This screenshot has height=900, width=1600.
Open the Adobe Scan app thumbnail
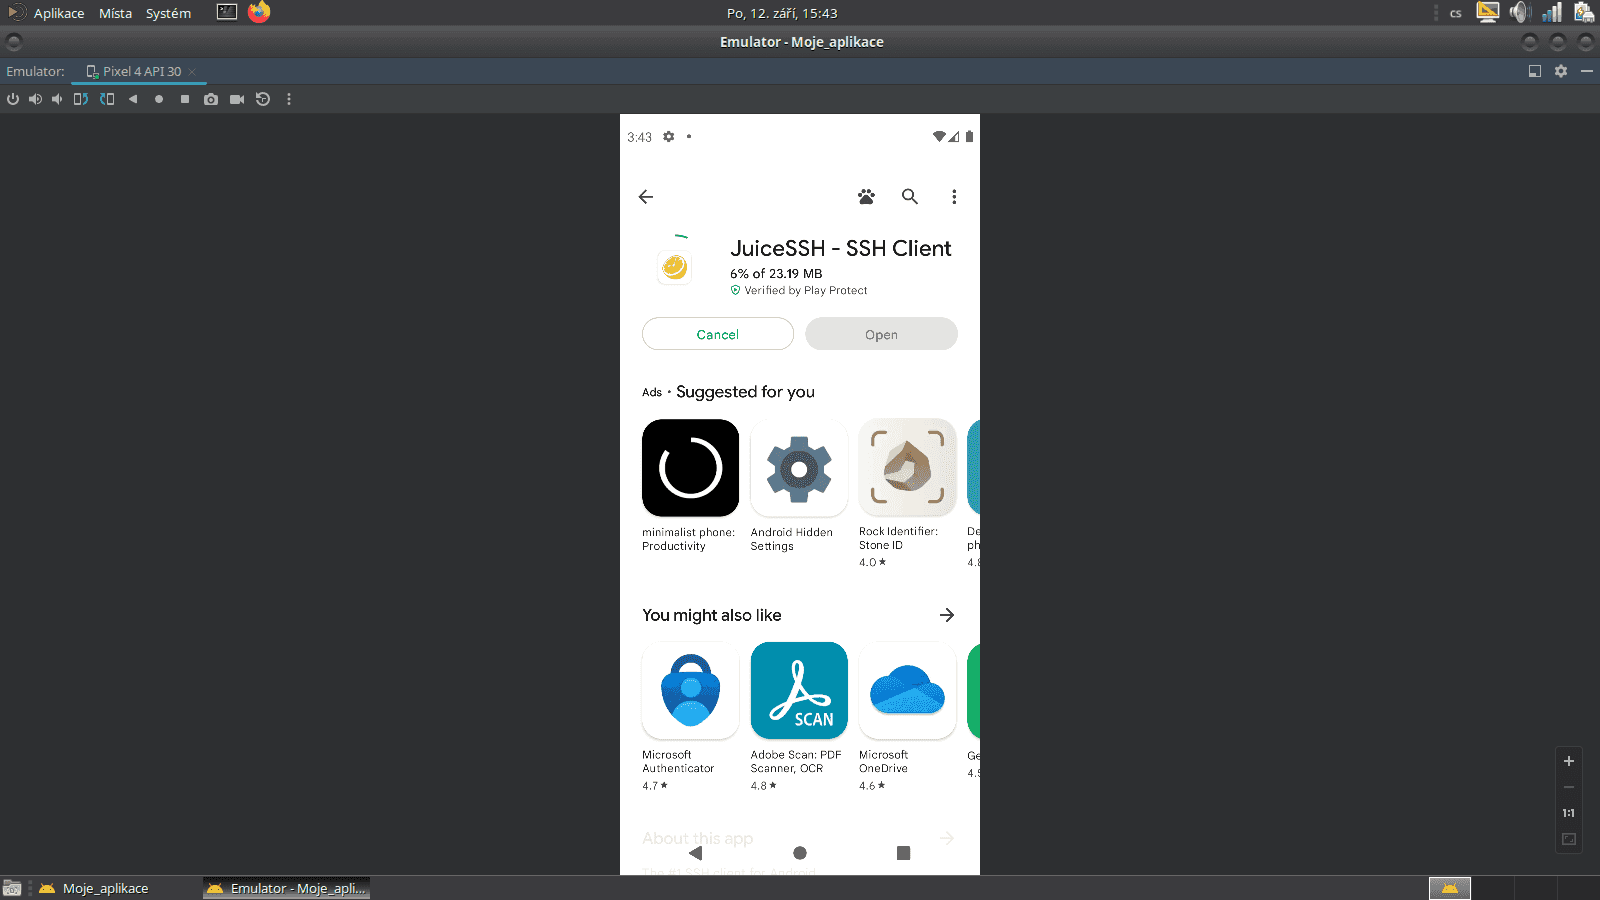(799, 691)
